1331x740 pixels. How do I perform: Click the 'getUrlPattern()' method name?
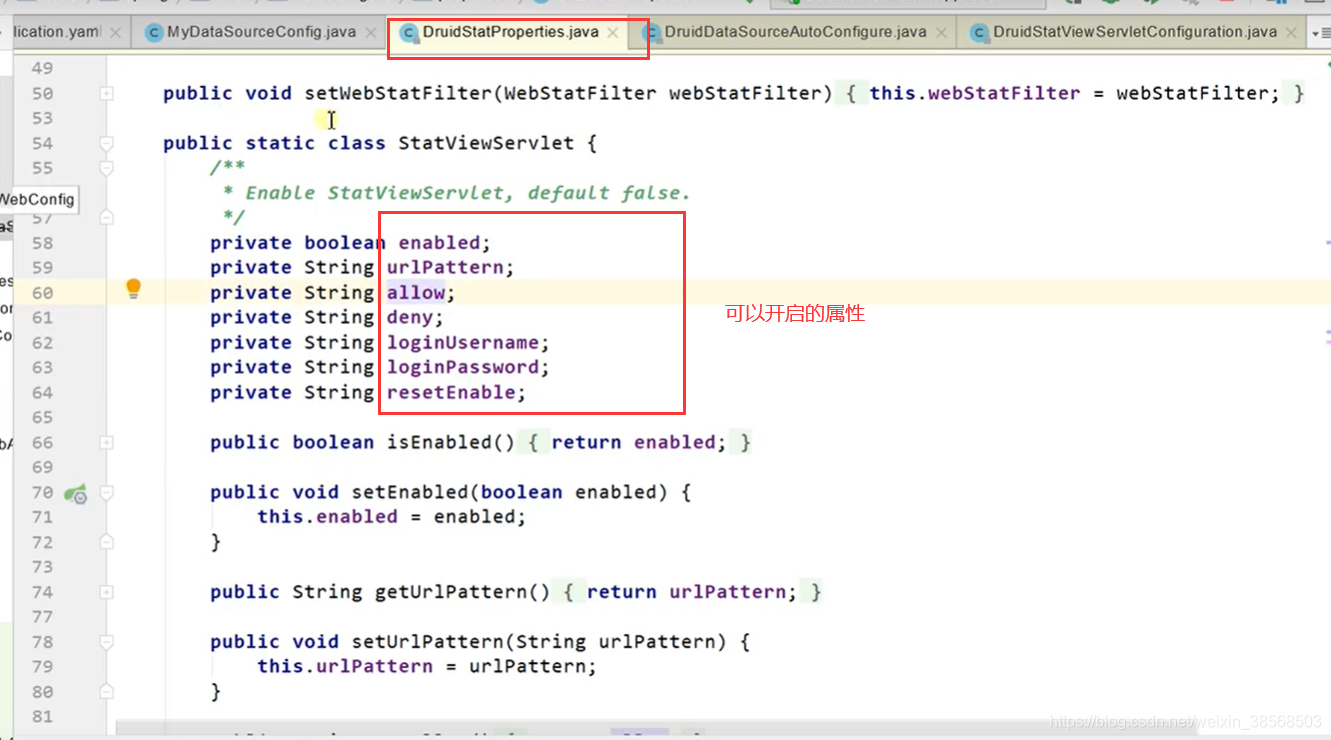coord(462,592)
